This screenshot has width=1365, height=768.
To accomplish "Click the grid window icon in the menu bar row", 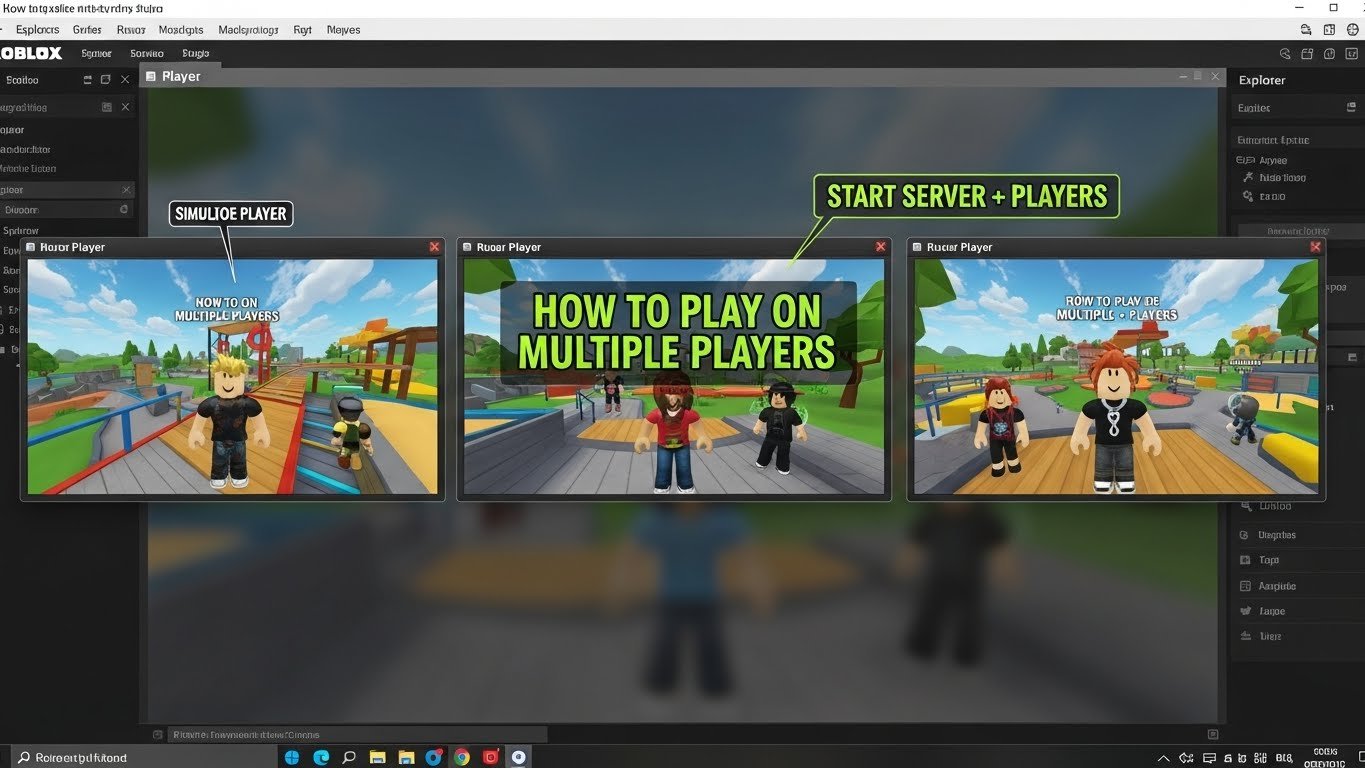I will tap(1330, 30).
